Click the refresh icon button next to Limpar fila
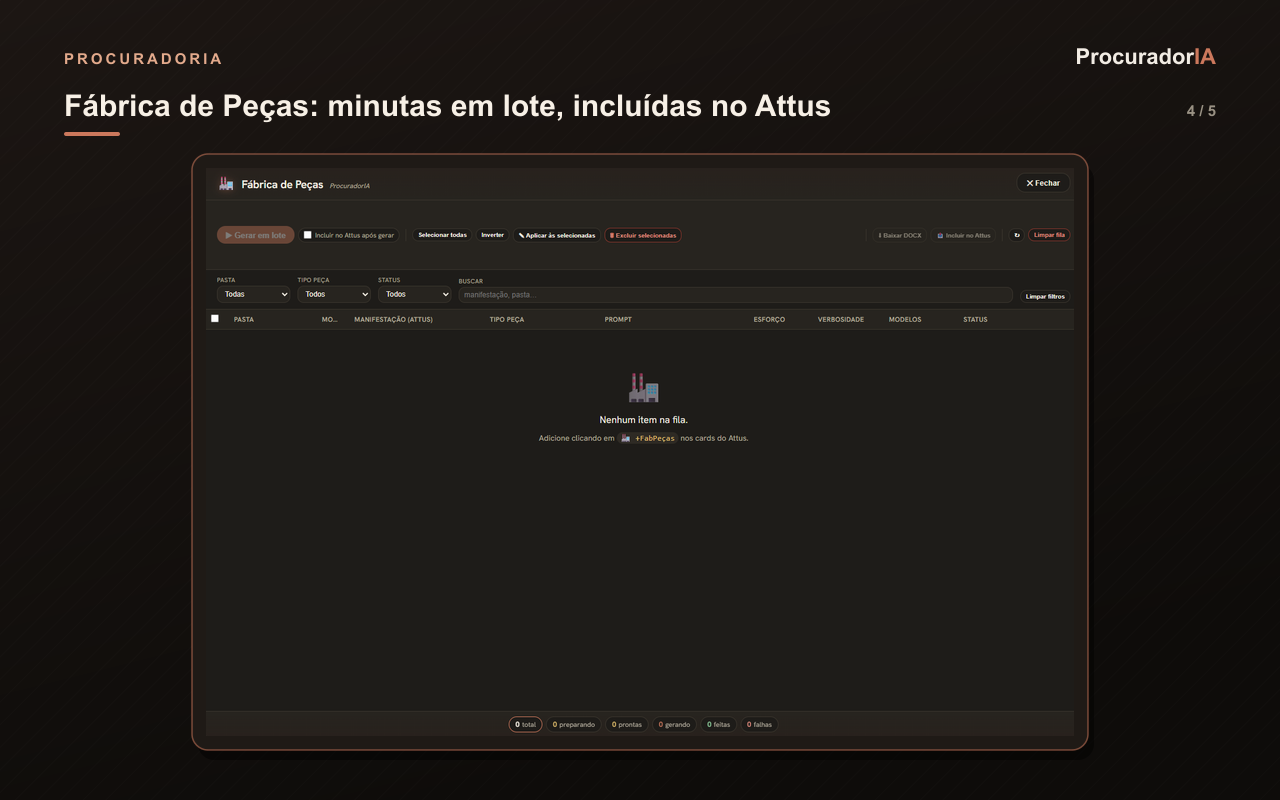 point(1016,235)
